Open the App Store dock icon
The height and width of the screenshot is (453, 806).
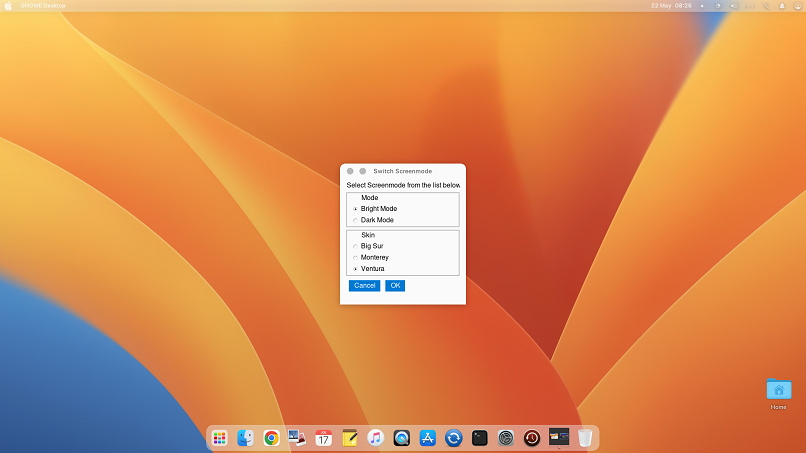pos(428,438)
